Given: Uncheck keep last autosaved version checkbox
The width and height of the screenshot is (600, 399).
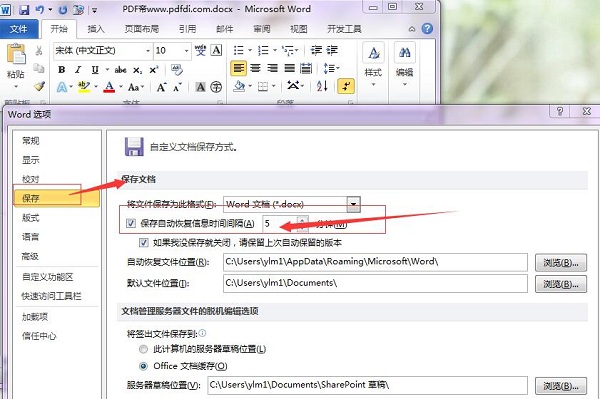Looking at the screenshot, I should 144,243.
